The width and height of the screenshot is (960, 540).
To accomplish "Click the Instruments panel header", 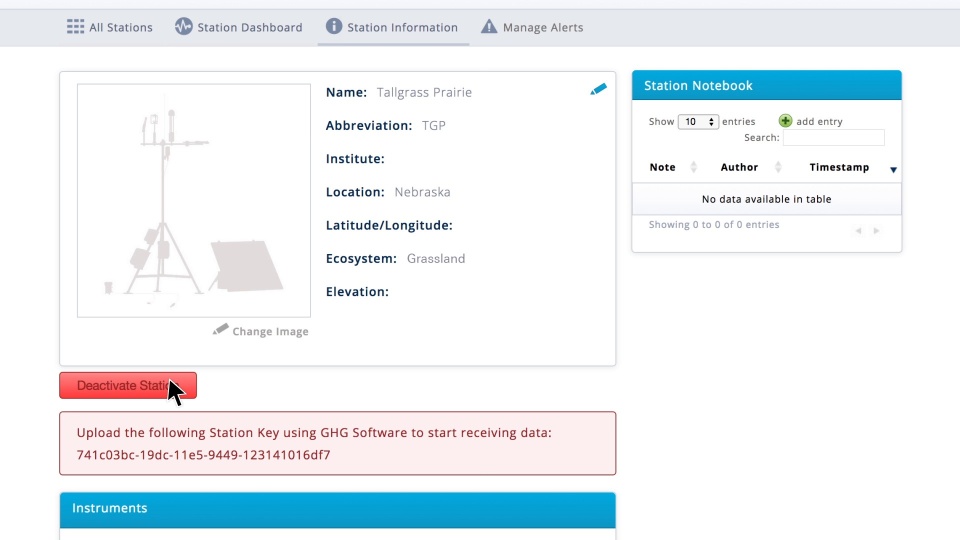I will click(x=337, y=509).
